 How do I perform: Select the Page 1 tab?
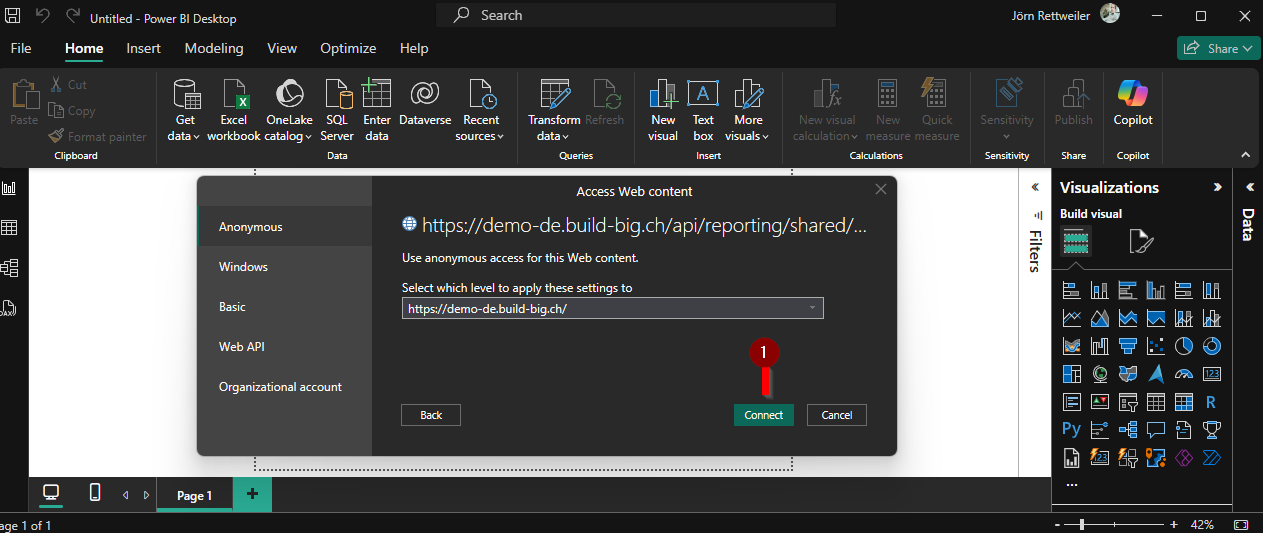[195, 495]
